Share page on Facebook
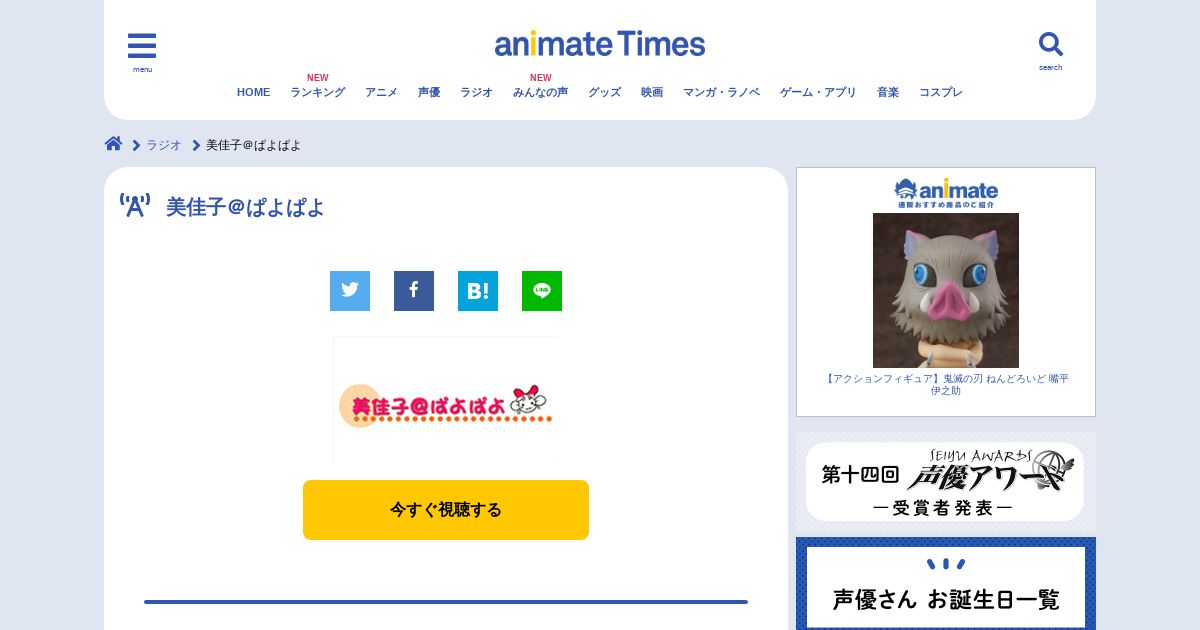This screenshot has width=1200, height=630. point(414,291)
